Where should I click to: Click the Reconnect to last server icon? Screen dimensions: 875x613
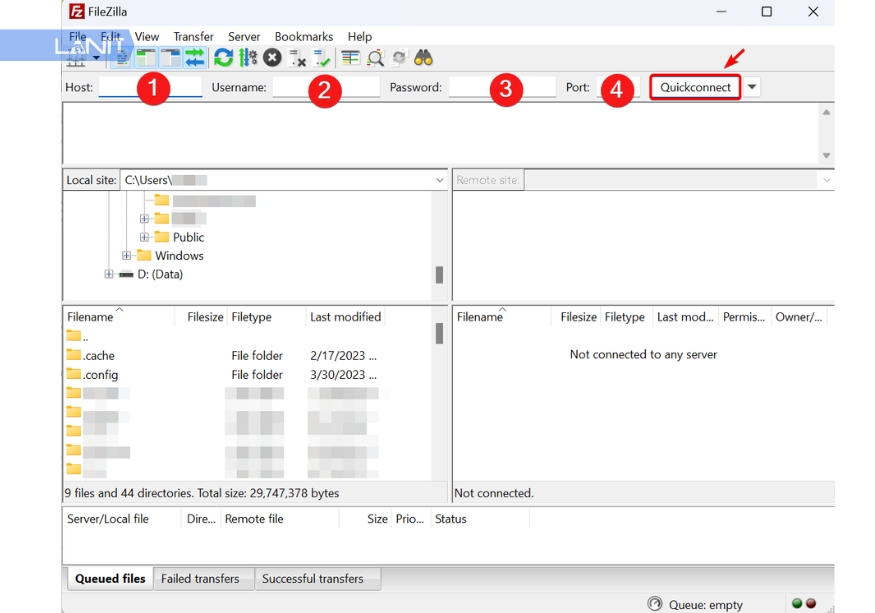[322, 58]
